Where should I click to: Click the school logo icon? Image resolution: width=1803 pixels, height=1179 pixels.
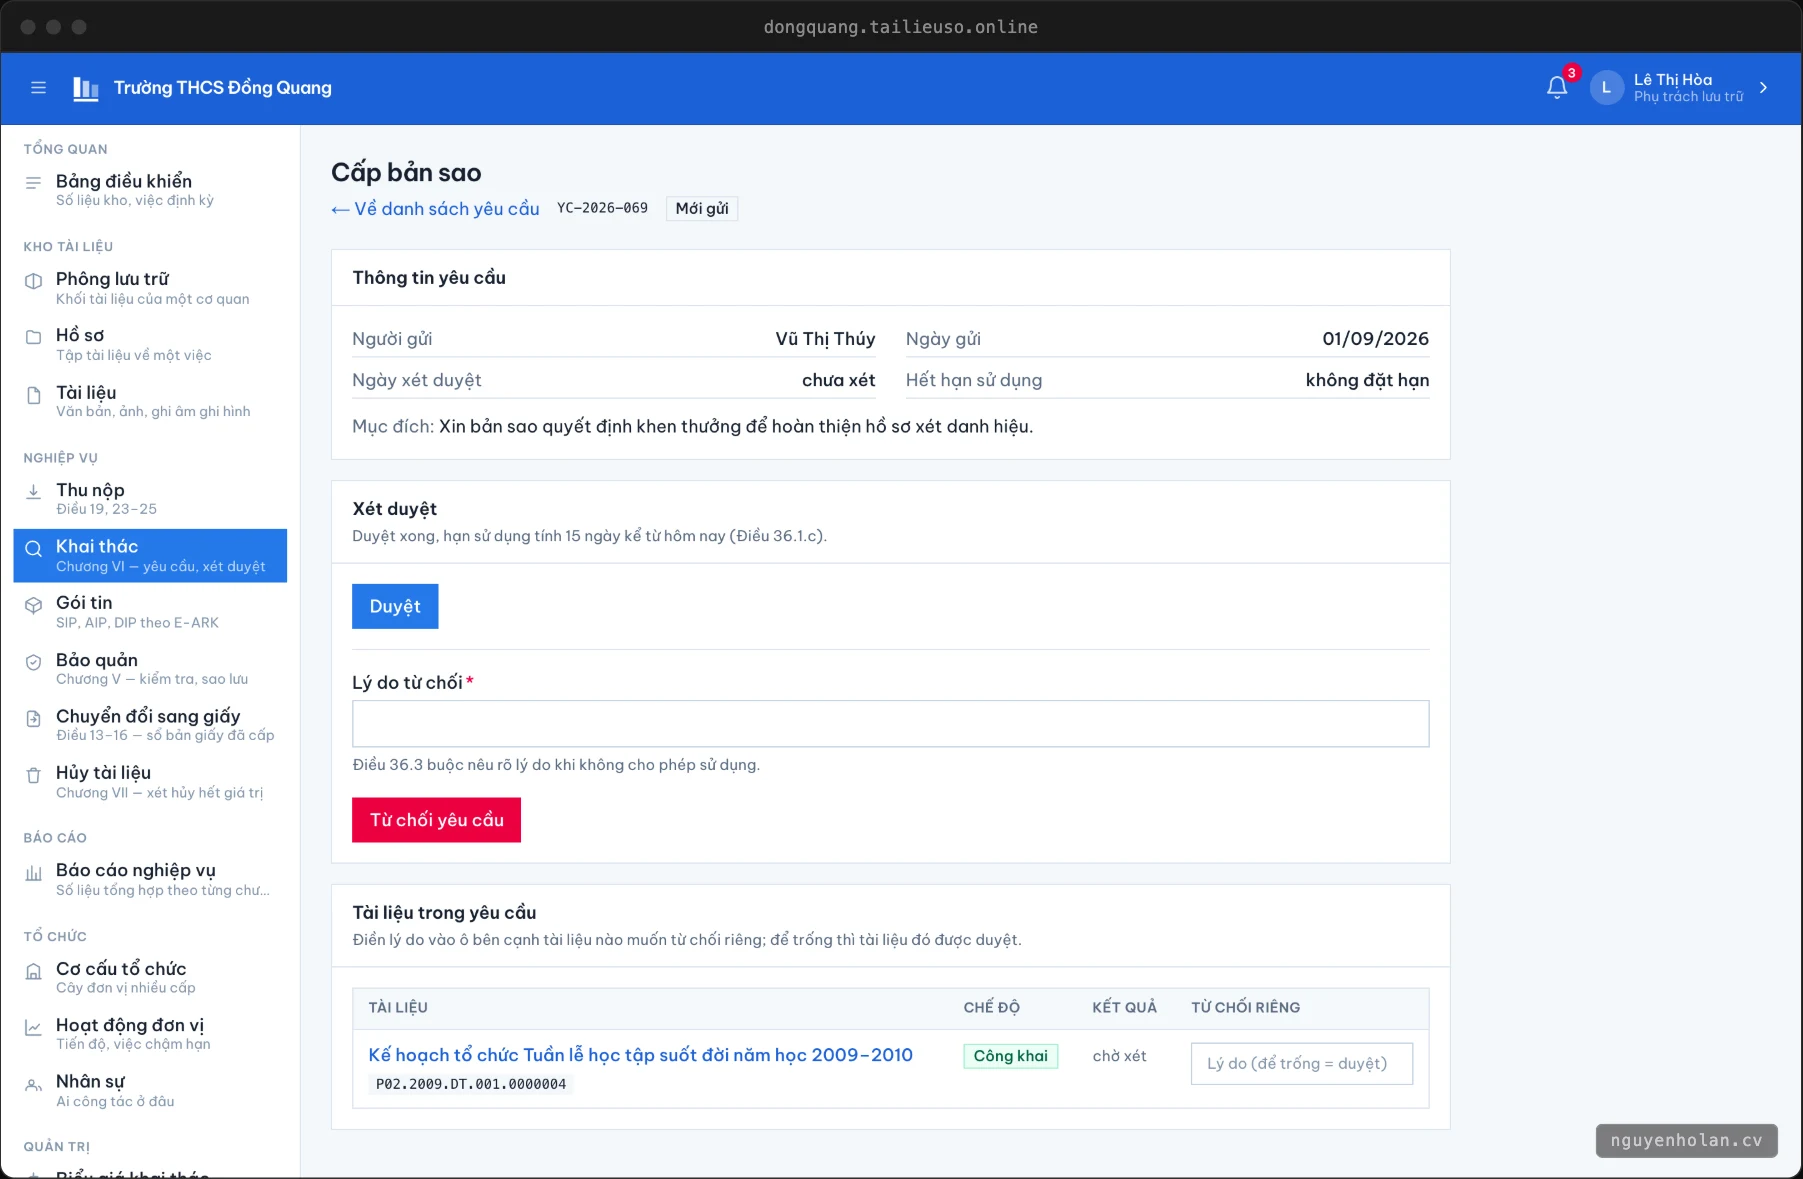coord(86,88)
